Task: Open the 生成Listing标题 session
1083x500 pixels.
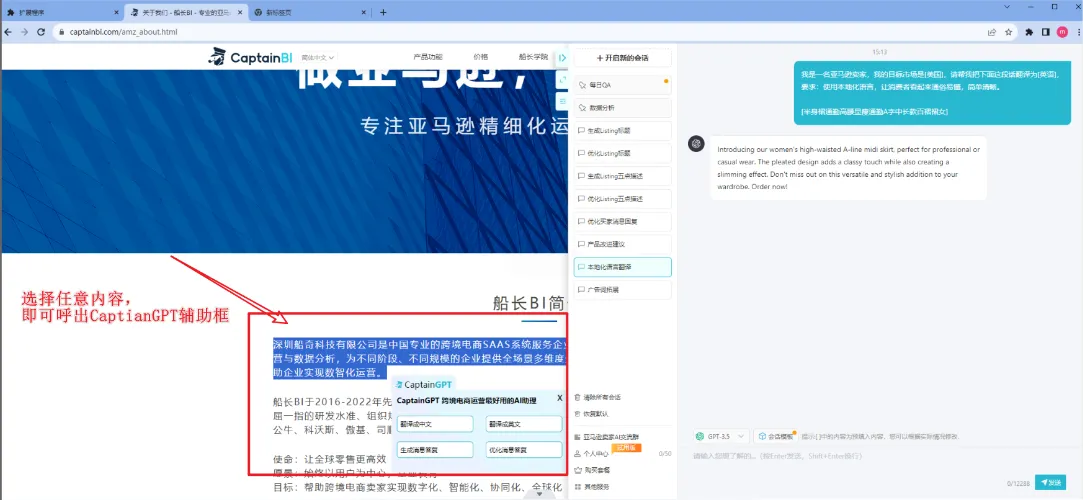Action: click(x=622, y=131)
